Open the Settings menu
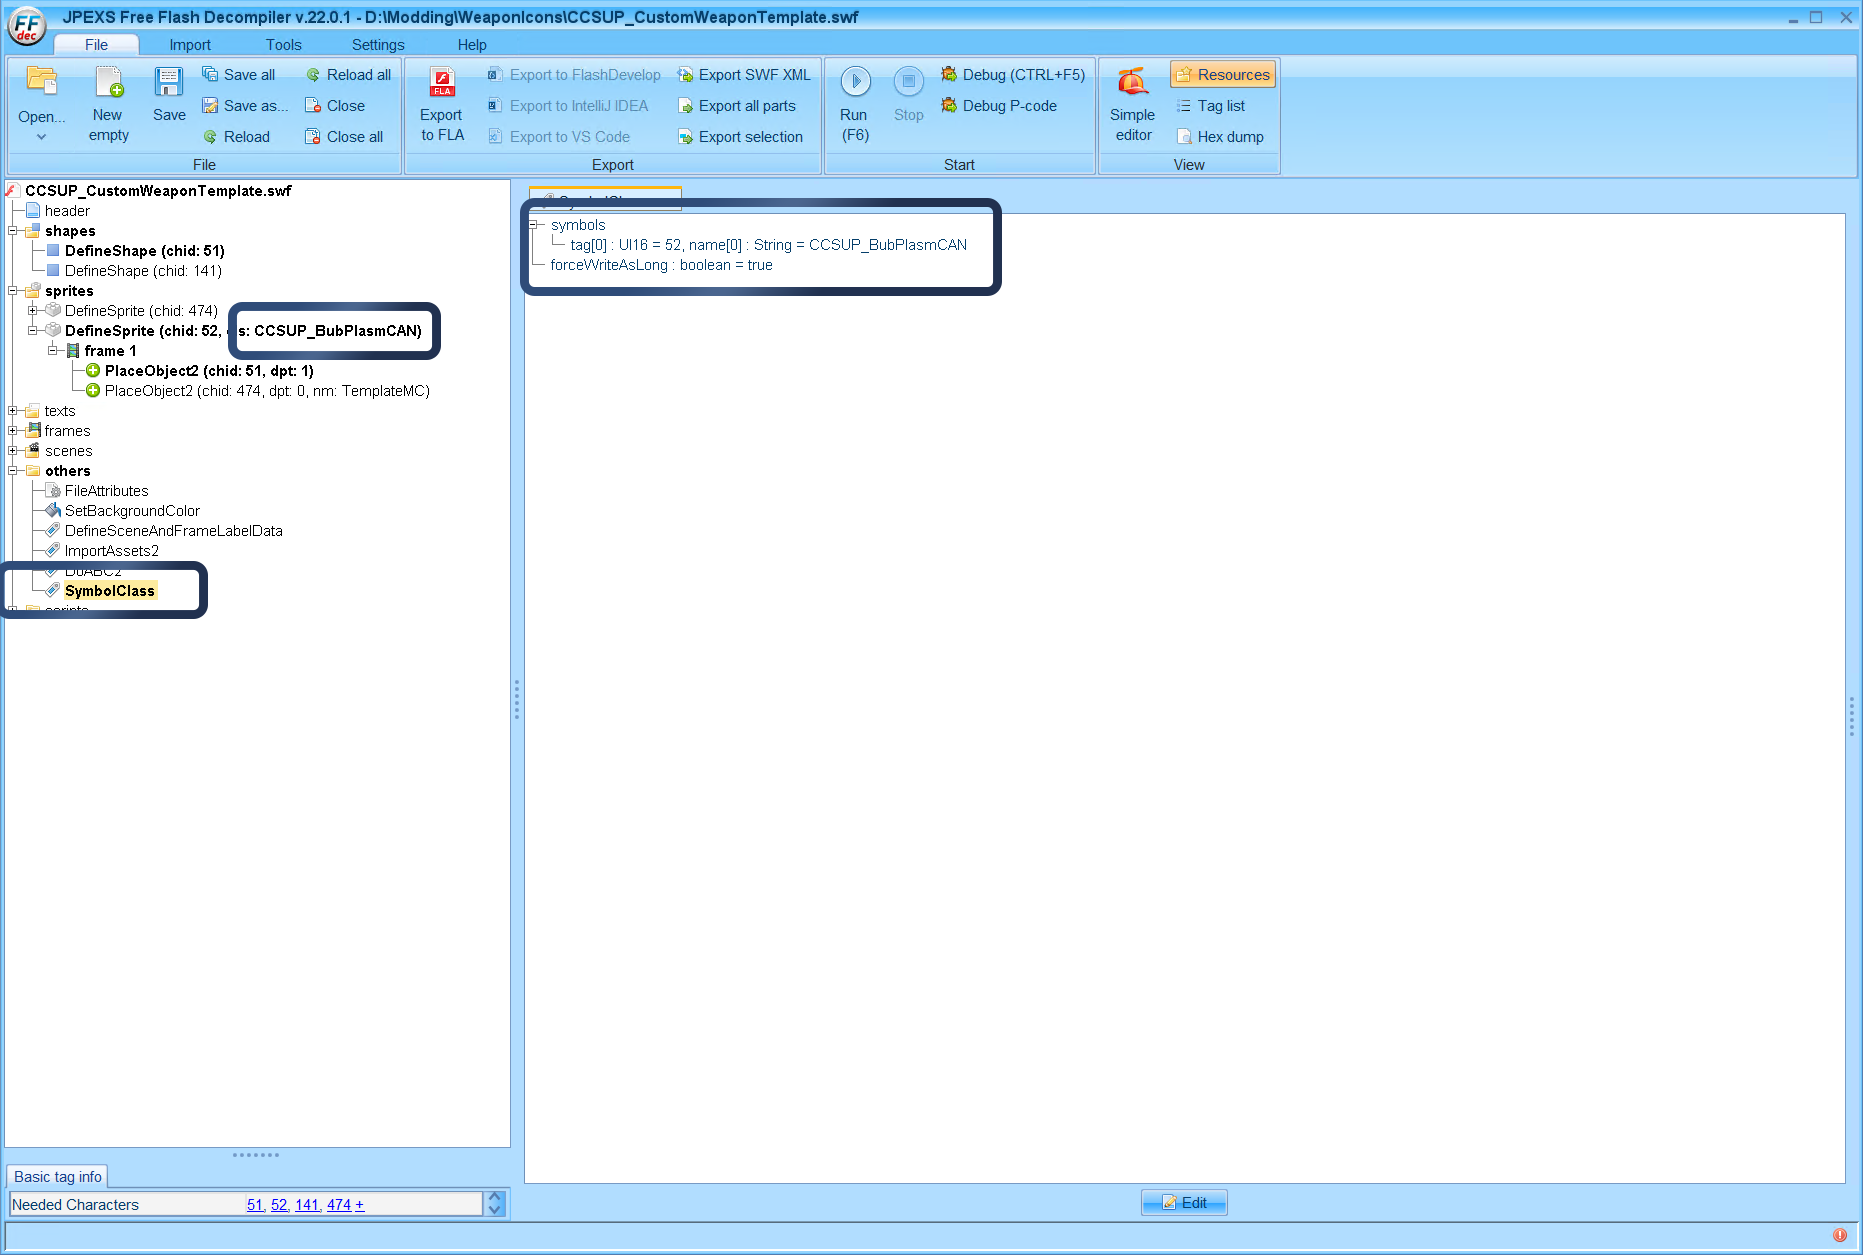This screenshot has width=1863, height=1255. (377, 44)
